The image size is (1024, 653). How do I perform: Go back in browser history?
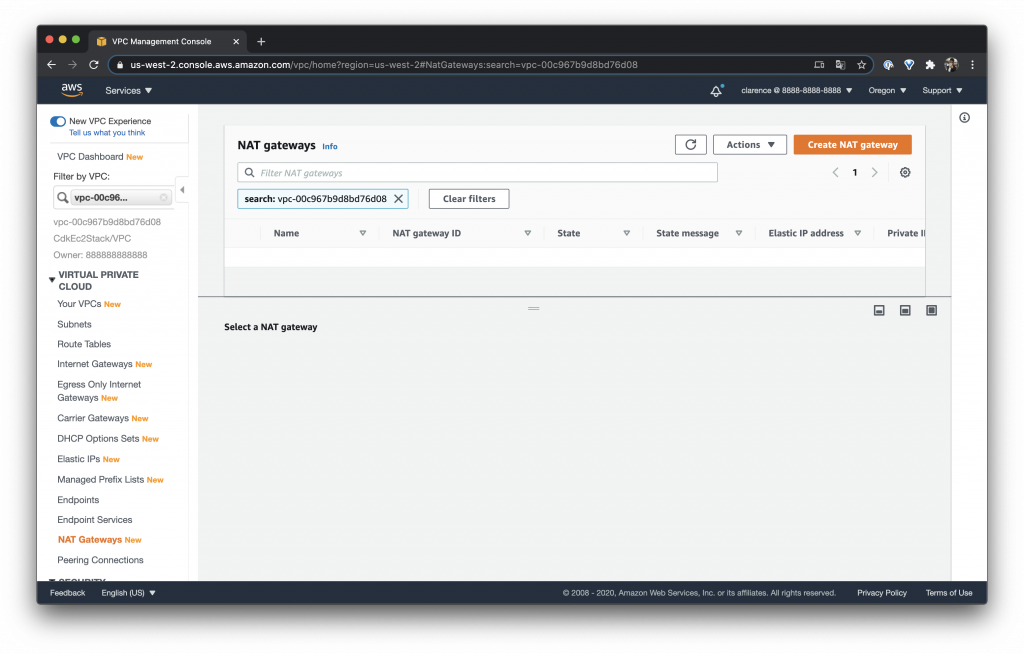[x=52, y=65]
